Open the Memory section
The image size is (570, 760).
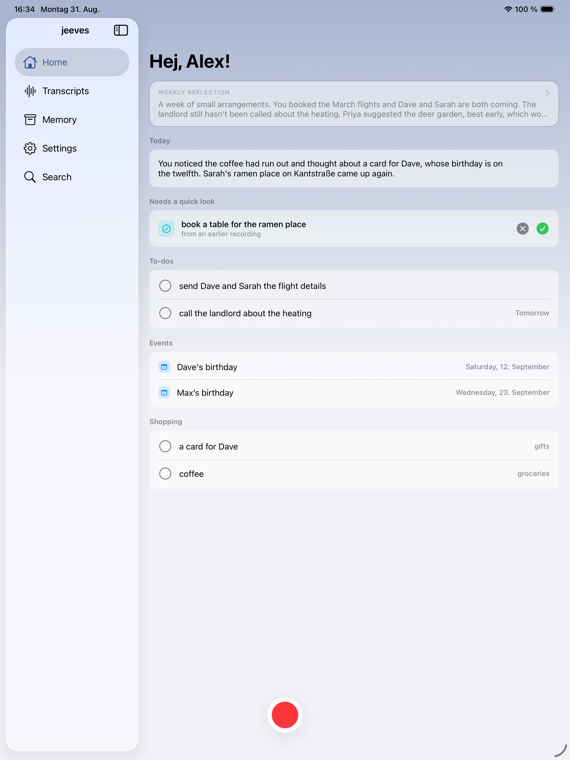72,119
